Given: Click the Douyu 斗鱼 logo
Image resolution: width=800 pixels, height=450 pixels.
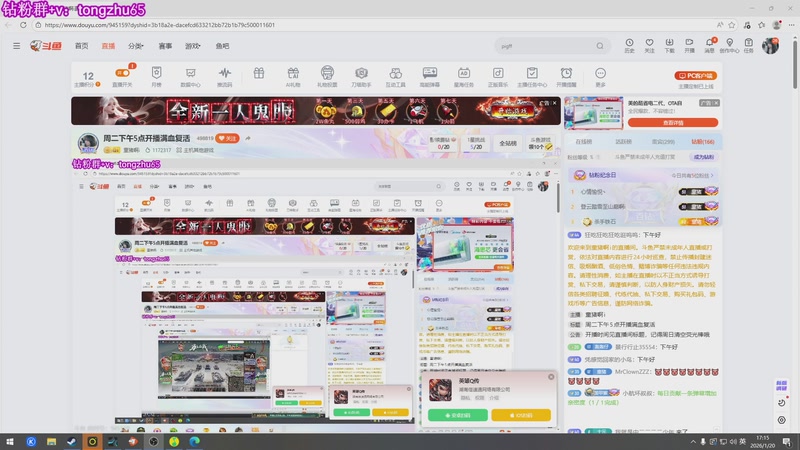Looking at the screenshot, I should point(46,46).
